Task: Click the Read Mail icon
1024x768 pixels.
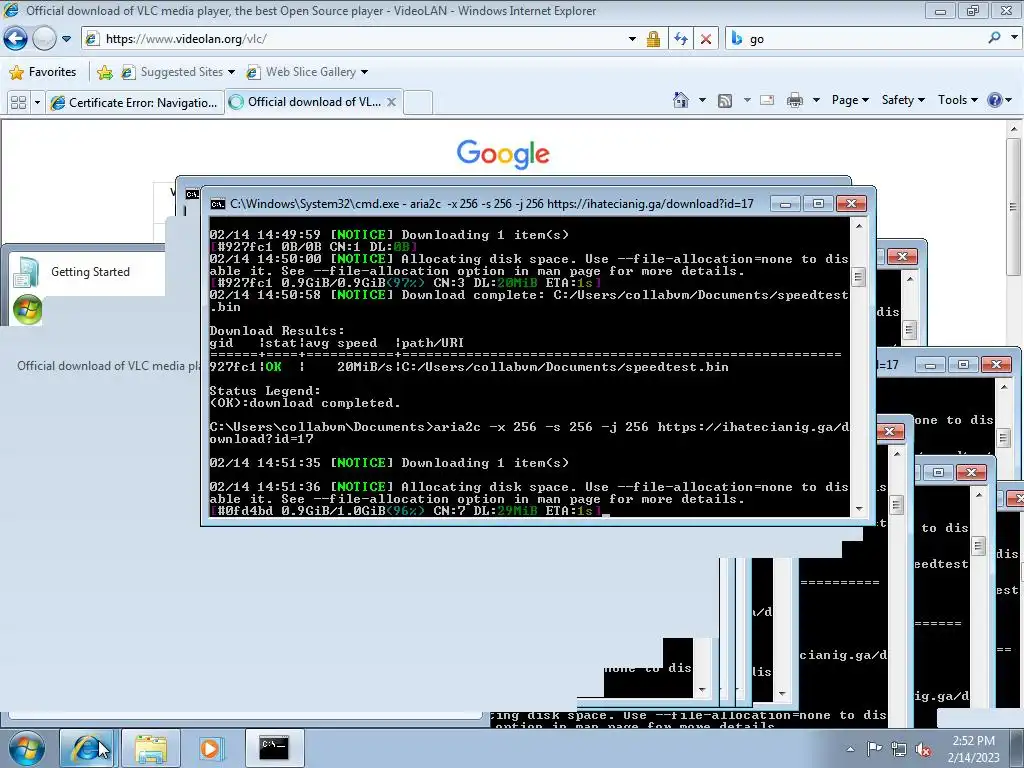Action: pos(767,100)
